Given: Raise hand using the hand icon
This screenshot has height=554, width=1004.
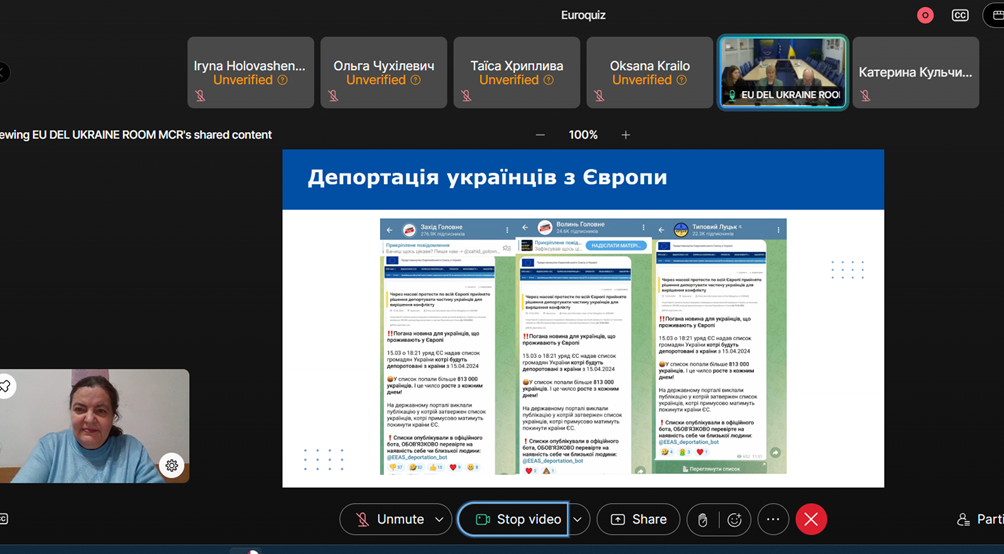Looking at the screenshot, I should [x=702, y=520].
